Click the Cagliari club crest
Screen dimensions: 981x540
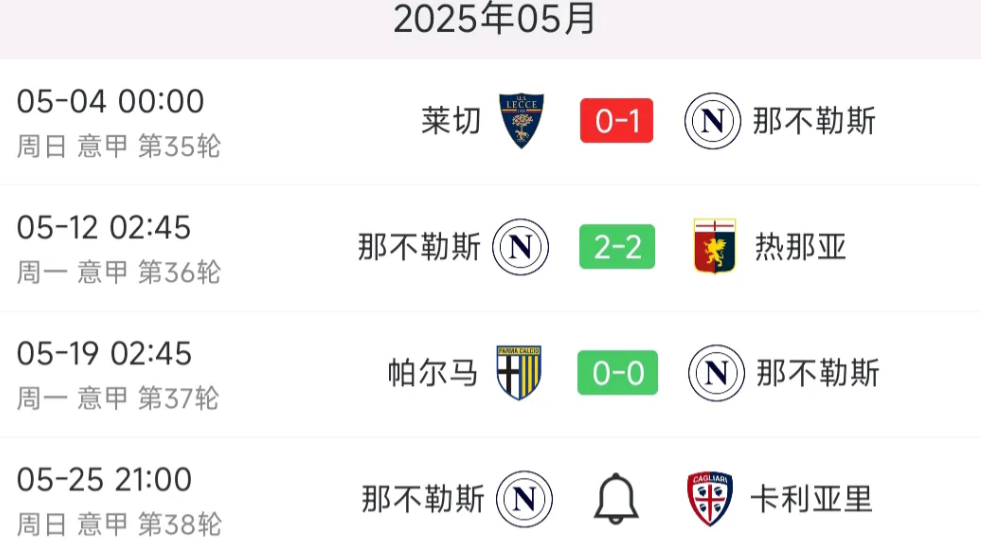pos(710,499)
